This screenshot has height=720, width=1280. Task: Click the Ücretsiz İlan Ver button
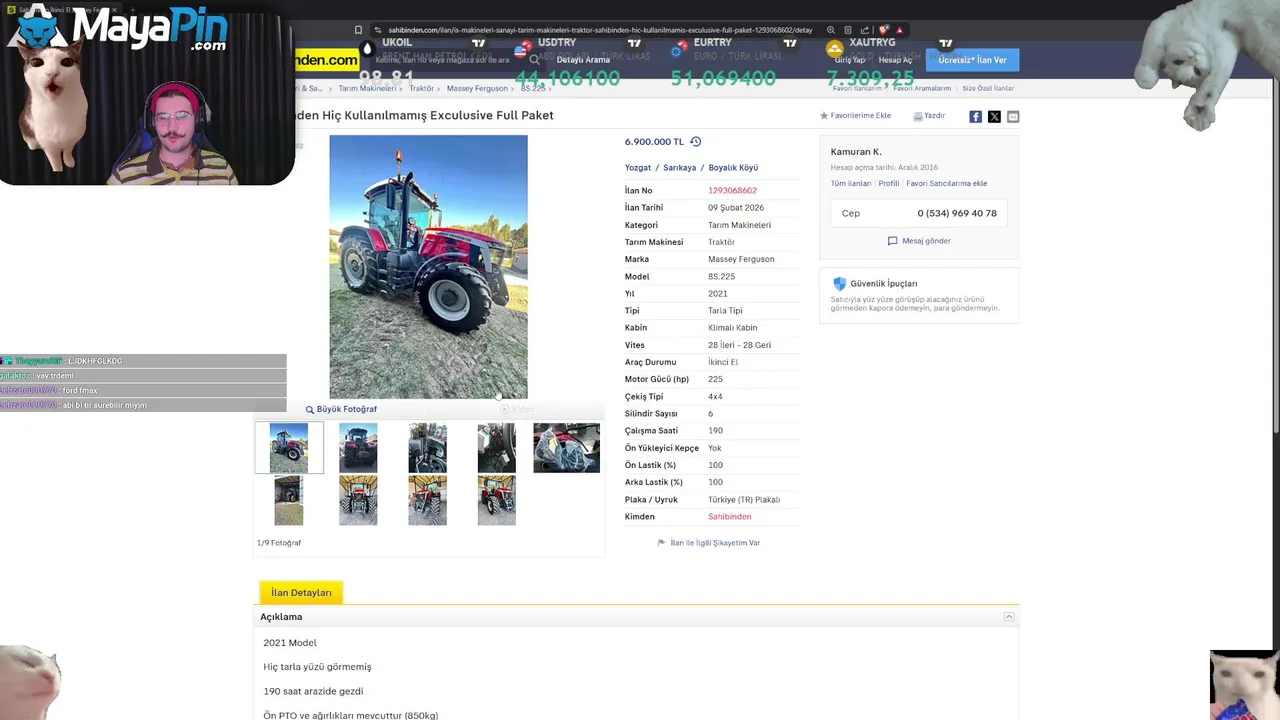pos(972,60)
